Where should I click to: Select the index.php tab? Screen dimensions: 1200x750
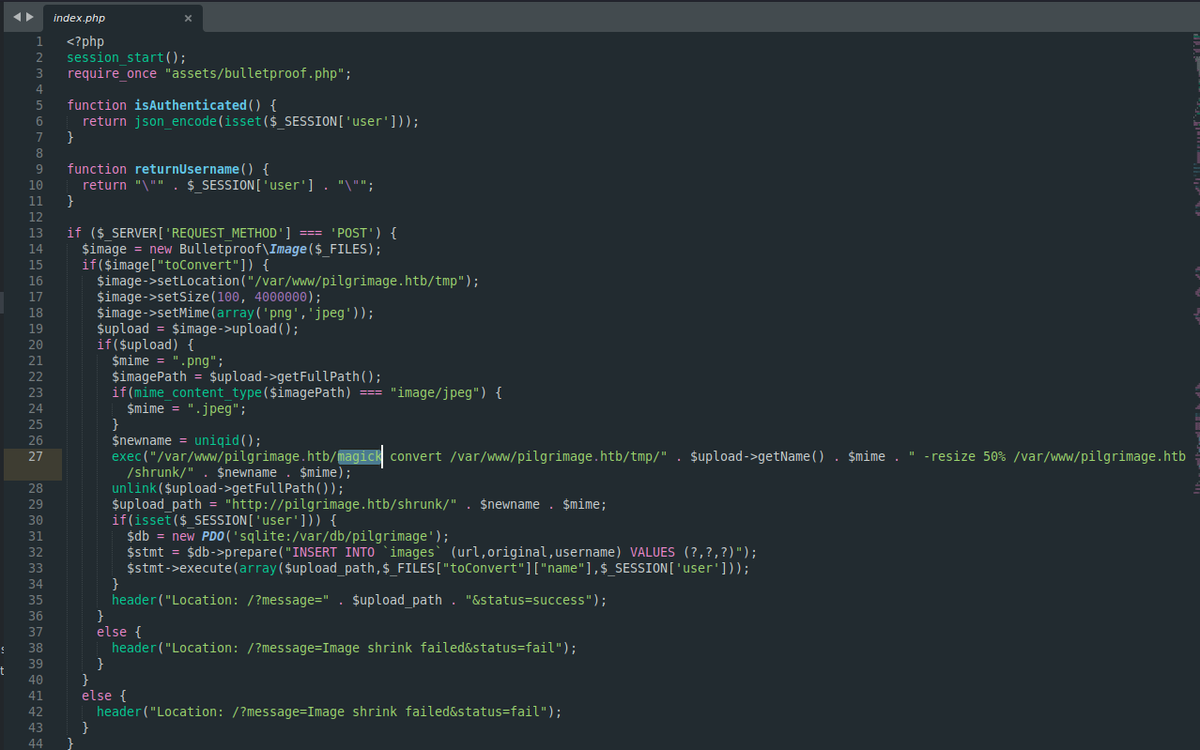click(121, 18)
